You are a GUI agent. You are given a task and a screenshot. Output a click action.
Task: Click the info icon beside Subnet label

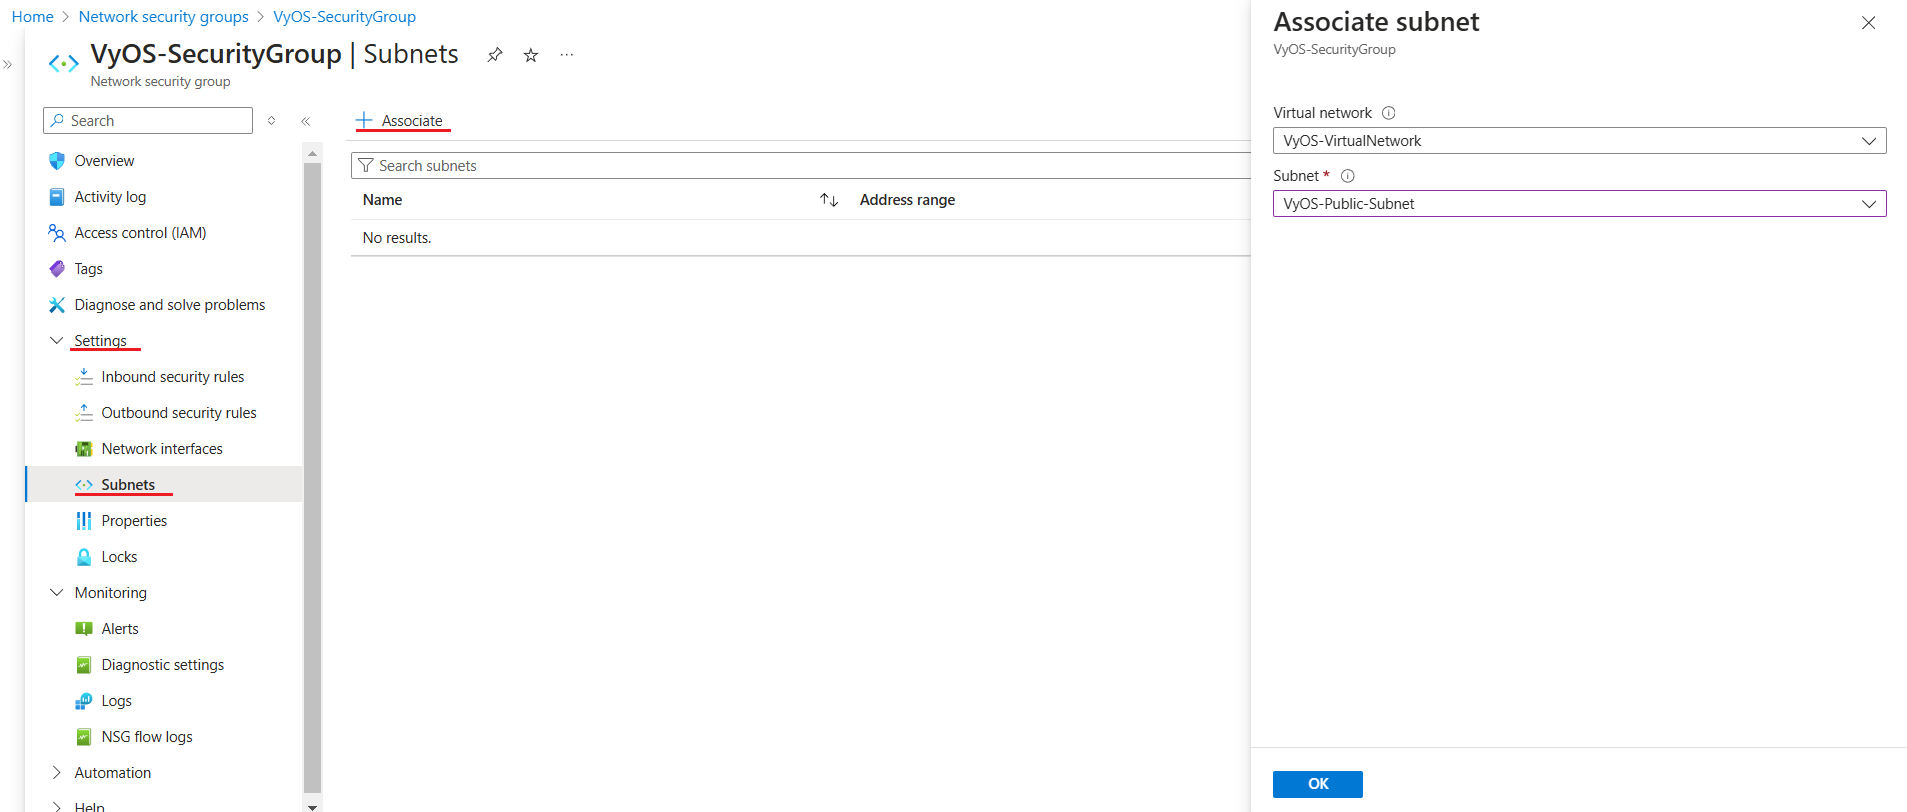tap(1347, 176)
